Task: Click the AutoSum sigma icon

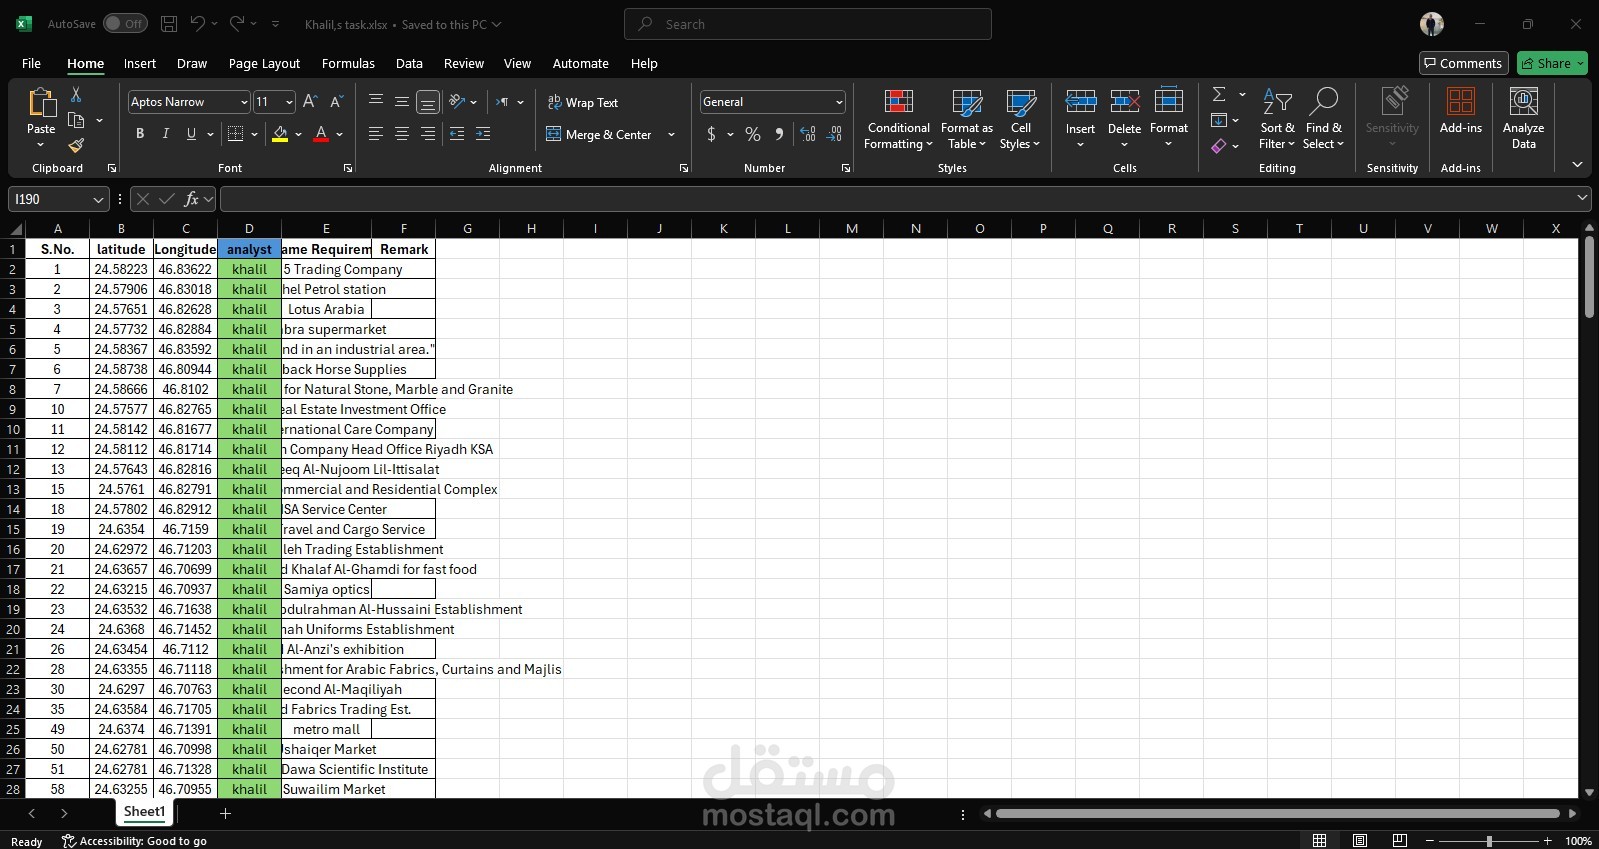Action: point(1219,94)
